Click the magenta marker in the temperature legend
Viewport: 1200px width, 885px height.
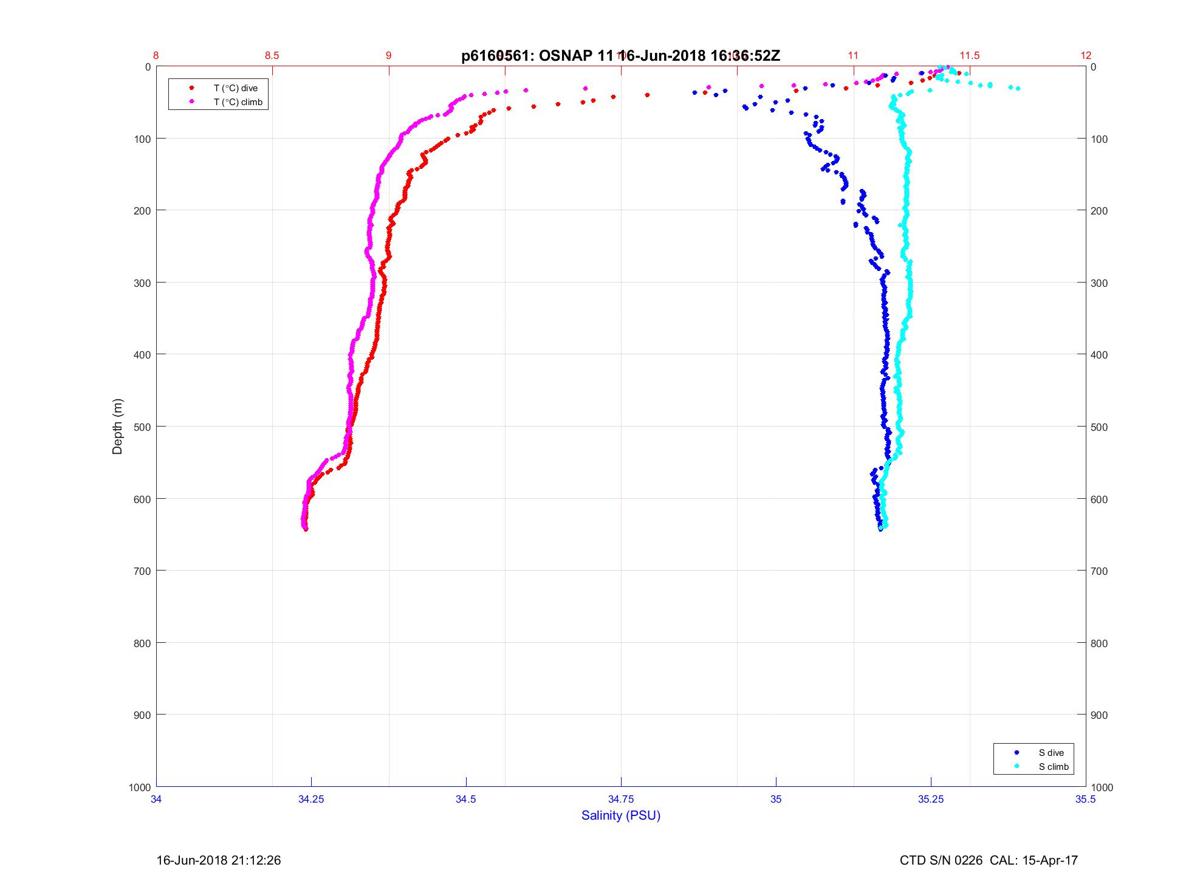(x=191, y=101)
